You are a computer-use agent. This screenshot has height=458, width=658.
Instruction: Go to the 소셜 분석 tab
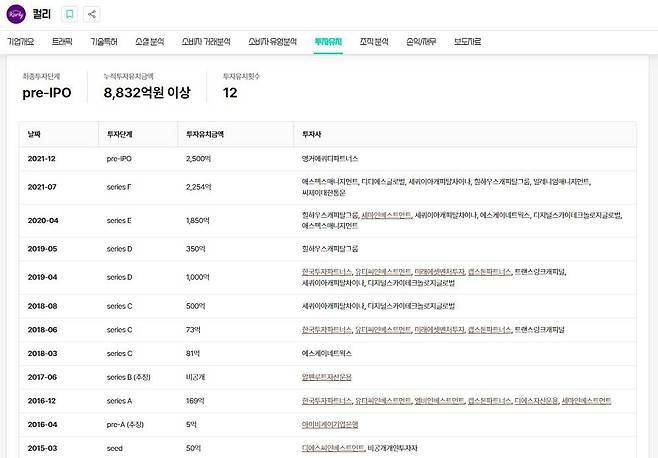(x=149, y=42)
